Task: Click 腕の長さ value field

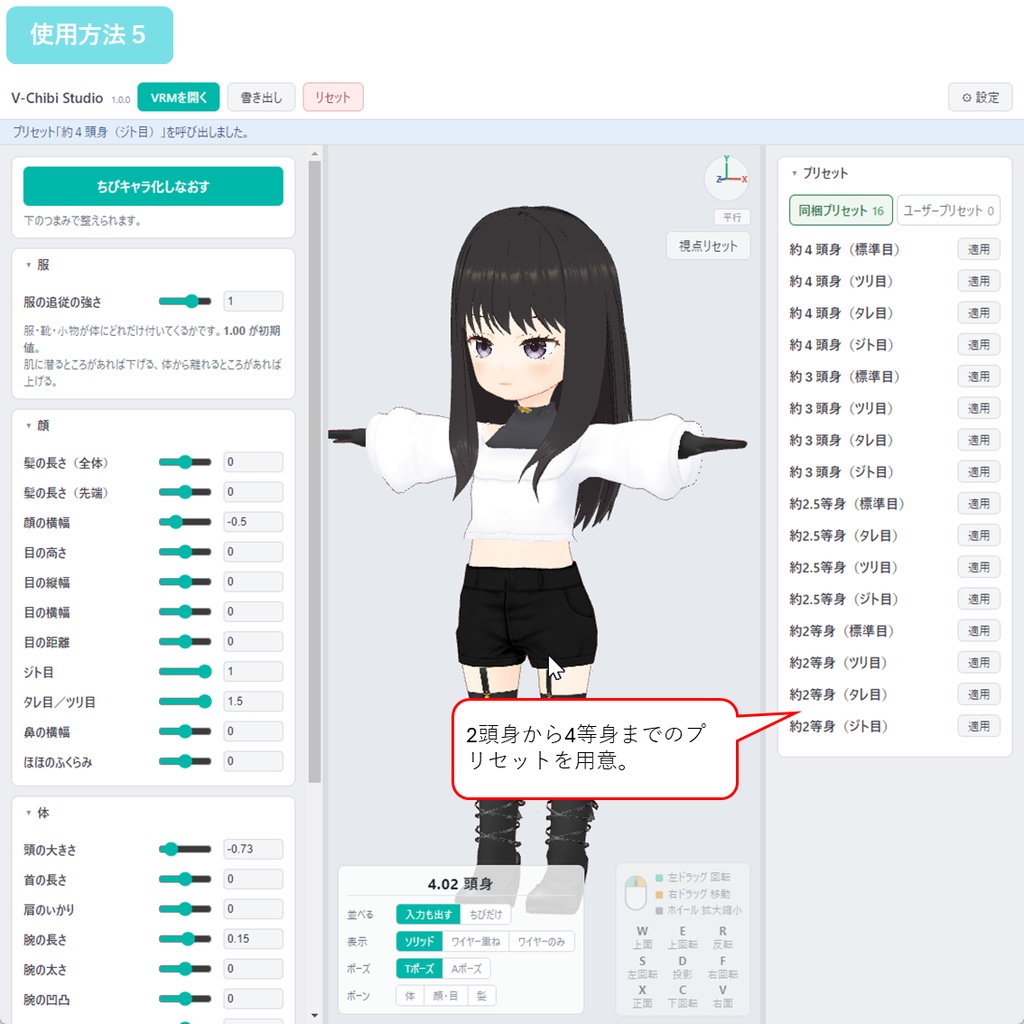Action: coord(253,938)
